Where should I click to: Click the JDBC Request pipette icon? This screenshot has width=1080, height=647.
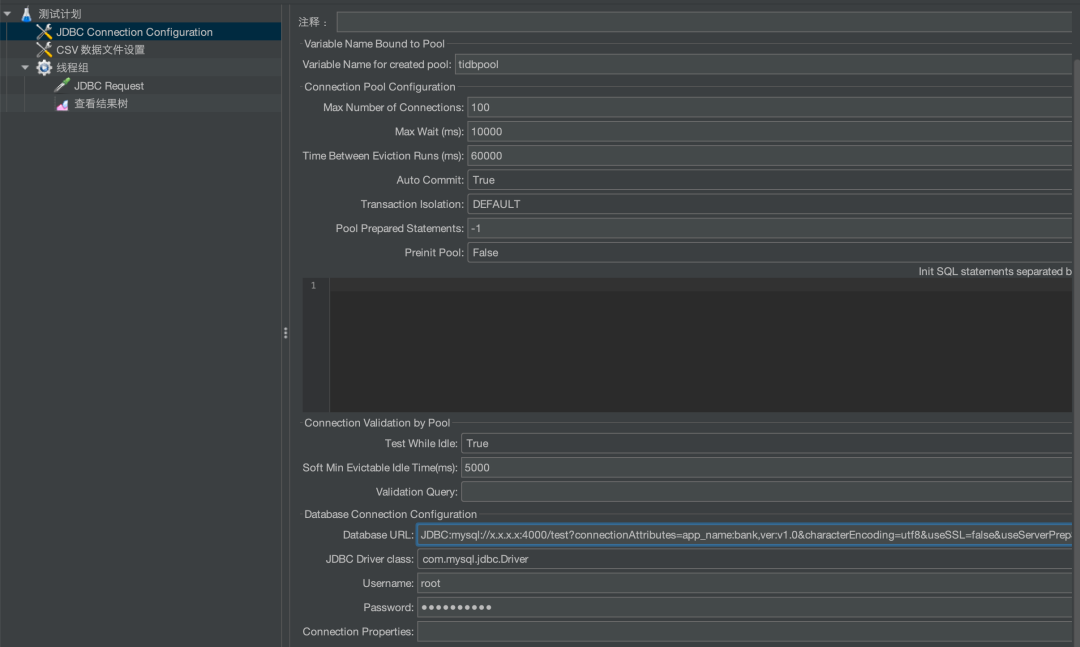pyautogui.click(x=62, y=85)
